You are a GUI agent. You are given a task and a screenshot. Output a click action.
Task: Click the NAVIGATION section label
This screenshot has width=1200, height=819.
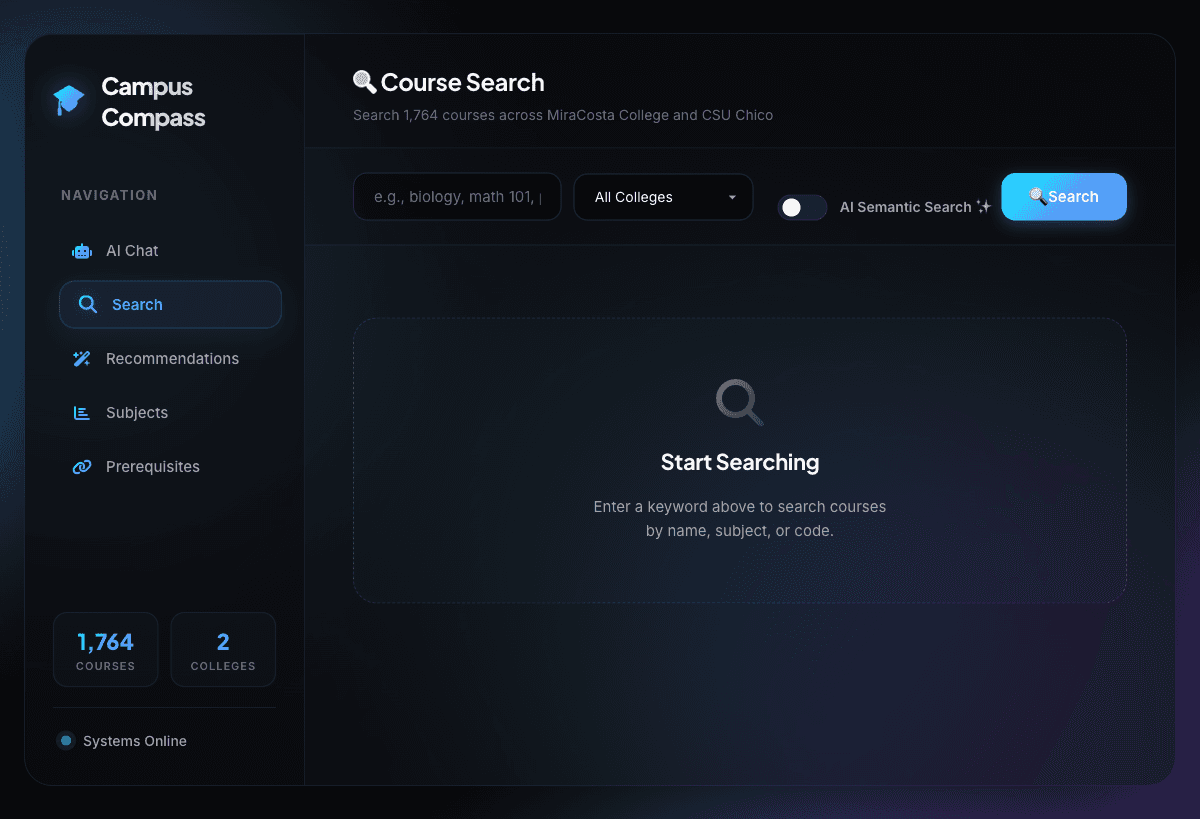coord(109,195)
